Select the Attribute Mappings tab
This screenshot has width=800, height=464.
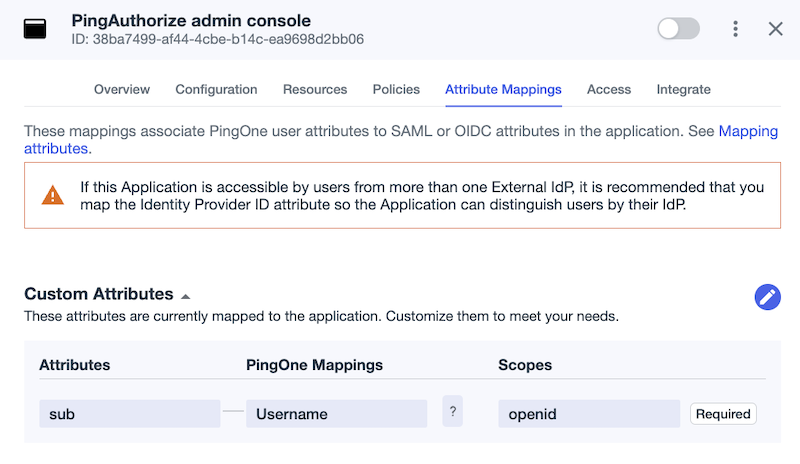pos(503,89)
